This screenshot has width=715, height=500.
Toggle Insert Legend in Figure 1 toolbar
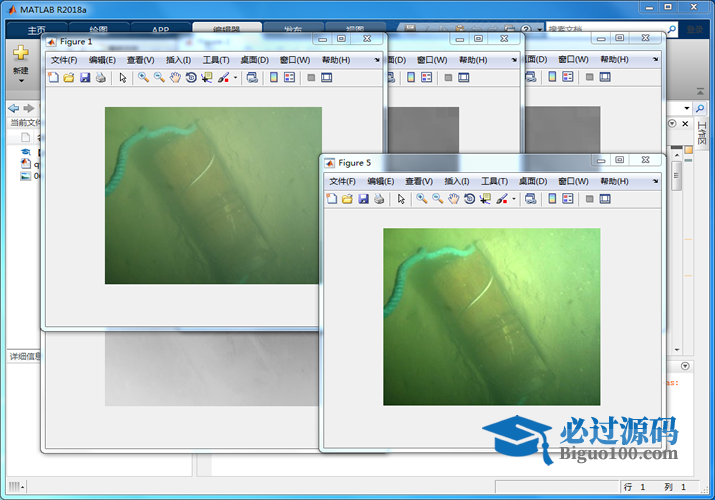[x=289, y=77]
